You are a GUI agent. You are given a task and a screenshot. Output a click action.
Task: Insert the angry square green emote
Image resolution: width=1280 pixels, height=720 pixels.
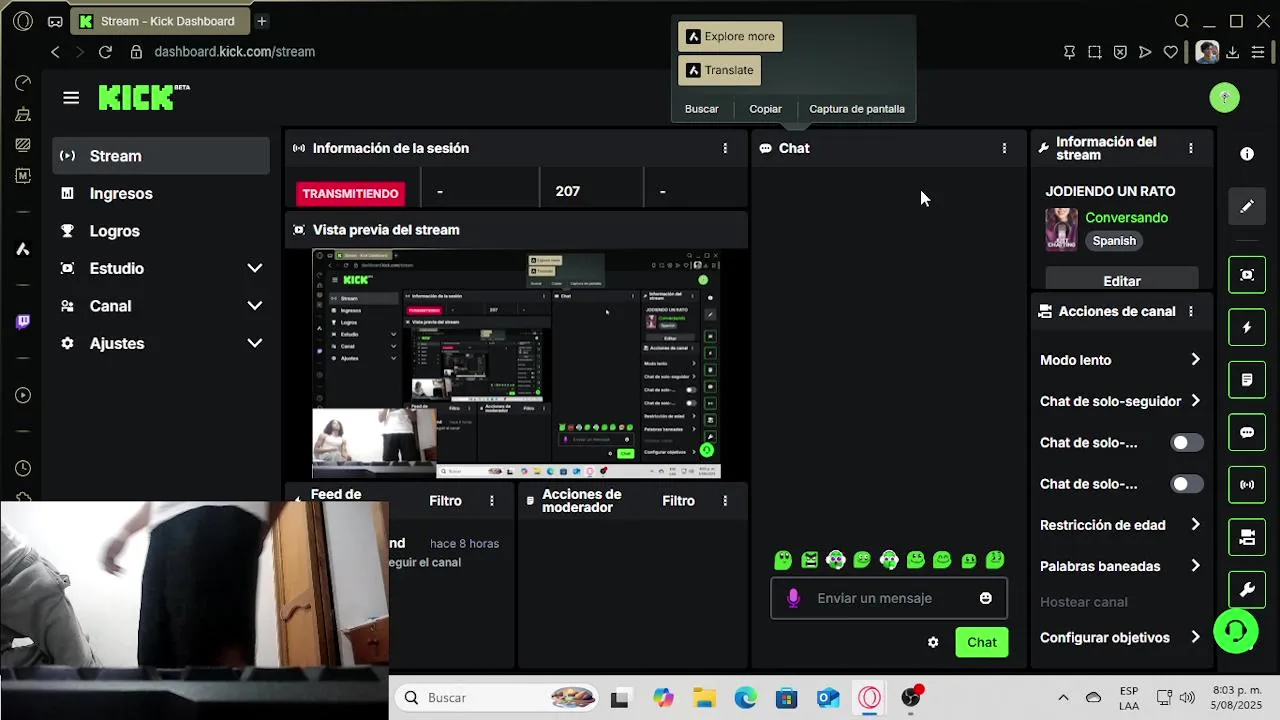pyautogui.click(x=810, y=560)
